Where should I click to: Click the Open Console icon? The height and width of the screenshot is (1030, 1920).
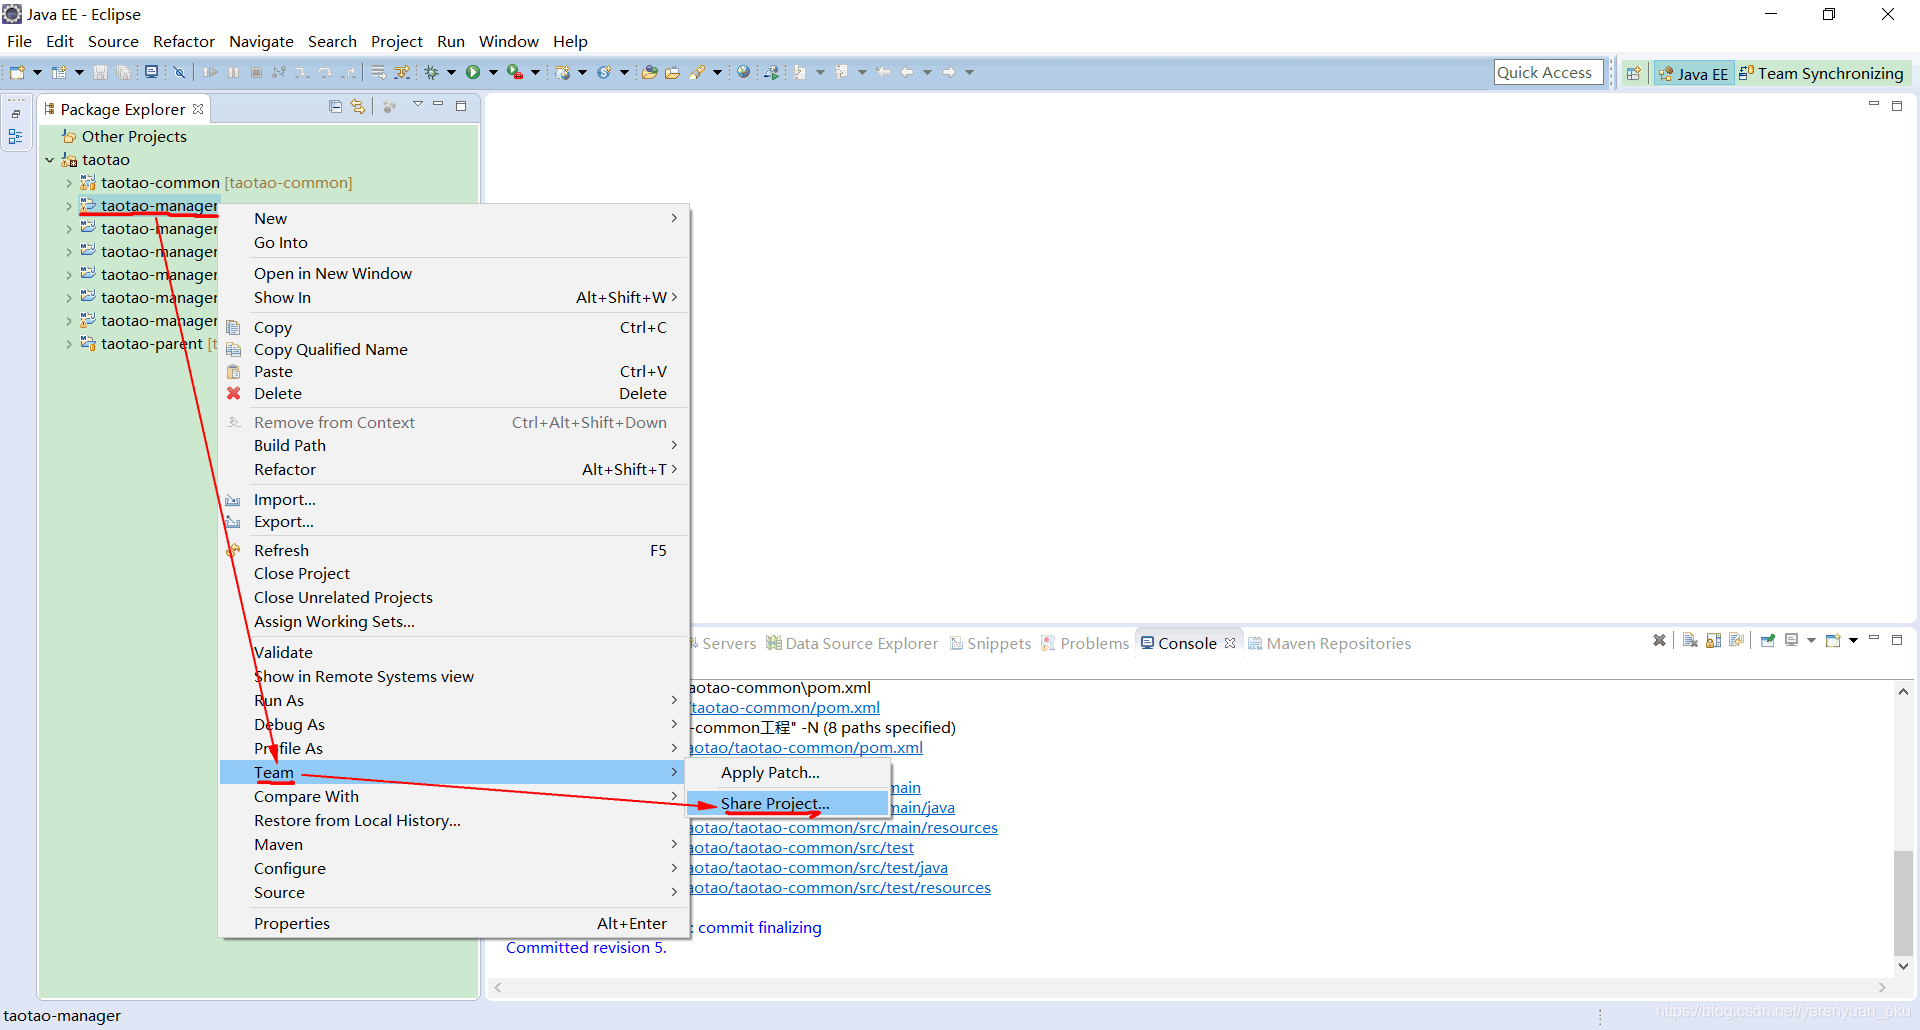coord(1833,641)
